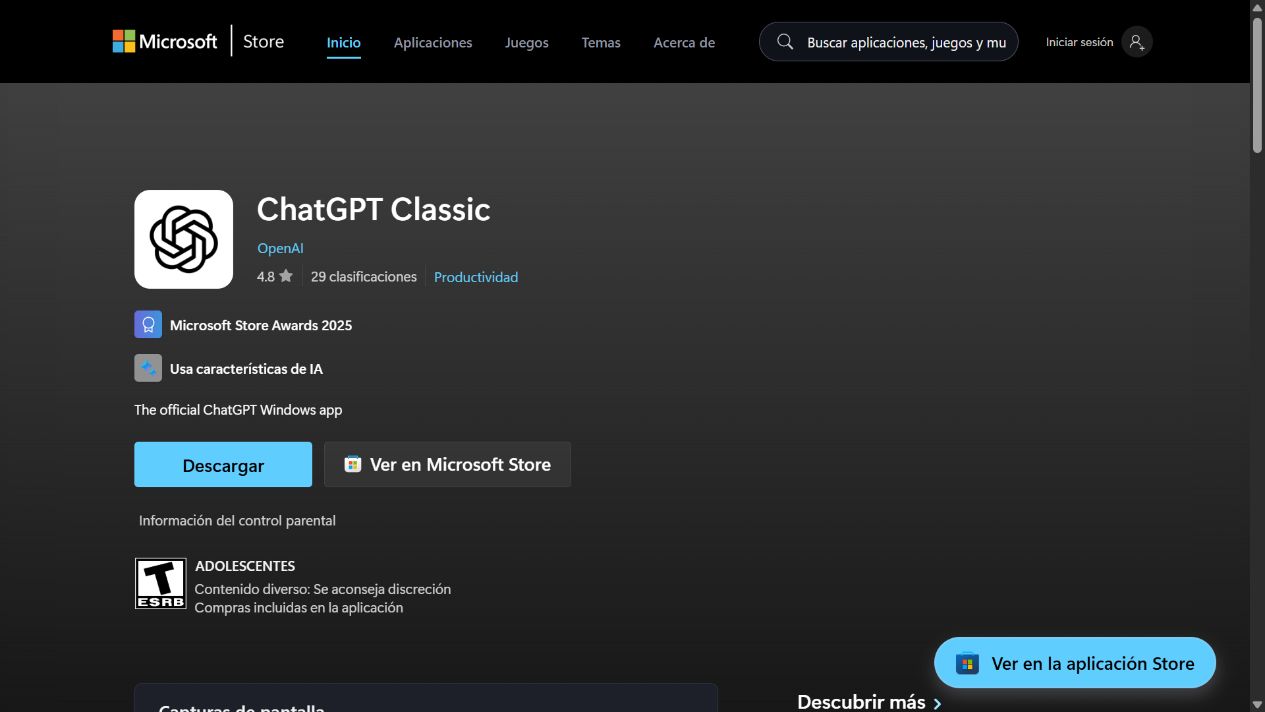The height and width of the screenshot is (712, 1265).
Task: Click the ESRB Teen rating icon
Action: 160,584
